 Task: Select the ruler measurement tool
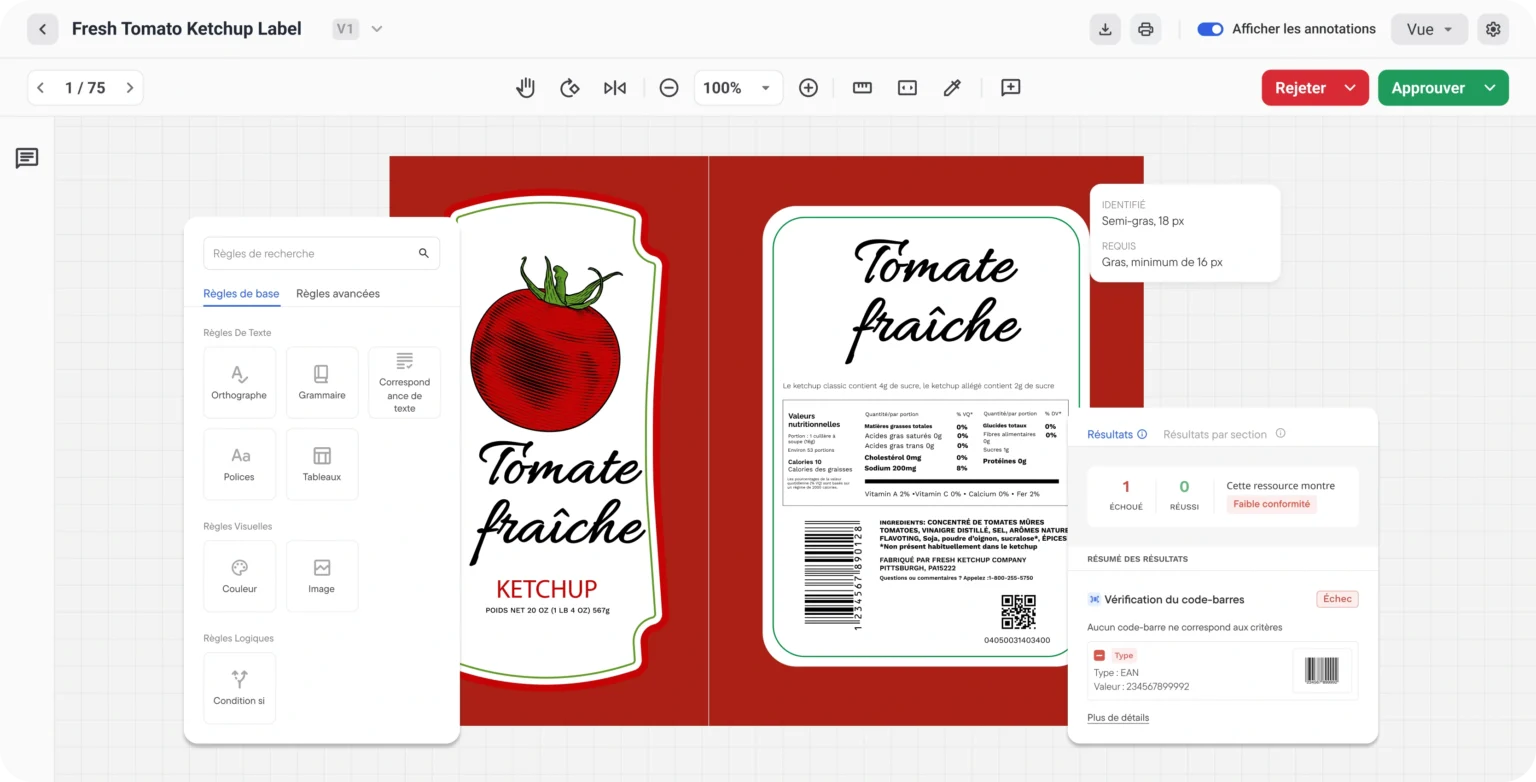click(x=862, y=88)
